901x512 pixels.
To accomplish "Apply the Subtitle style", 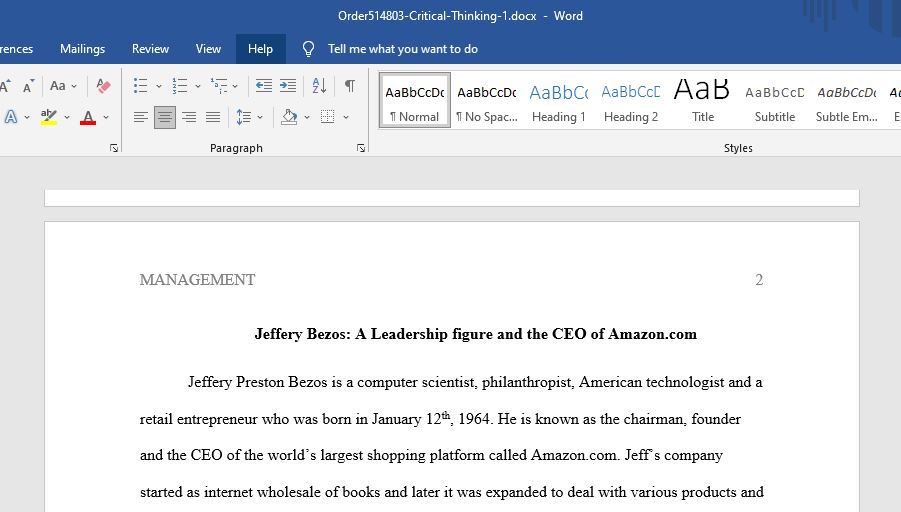I will 774,101.
